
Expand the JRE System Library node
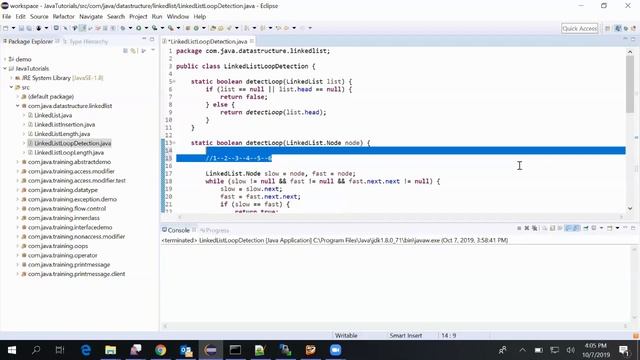click(11, 78)
